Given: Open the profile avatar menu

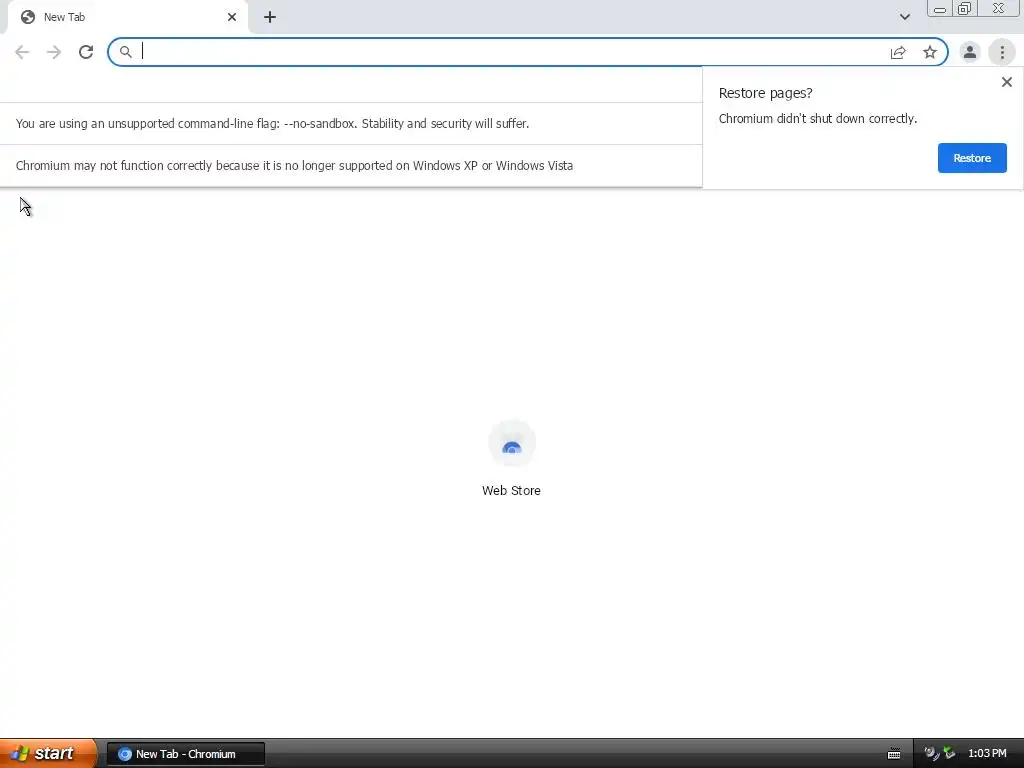Looking at the screenshot, I should [970, 52].
